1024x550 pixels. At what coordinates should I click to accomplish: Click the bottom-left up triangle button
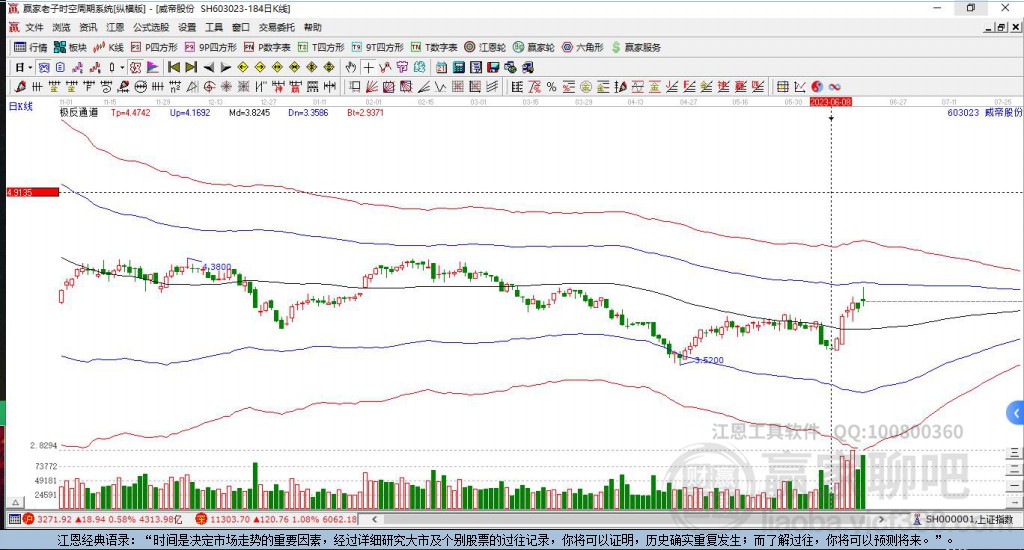coord(16,502)
